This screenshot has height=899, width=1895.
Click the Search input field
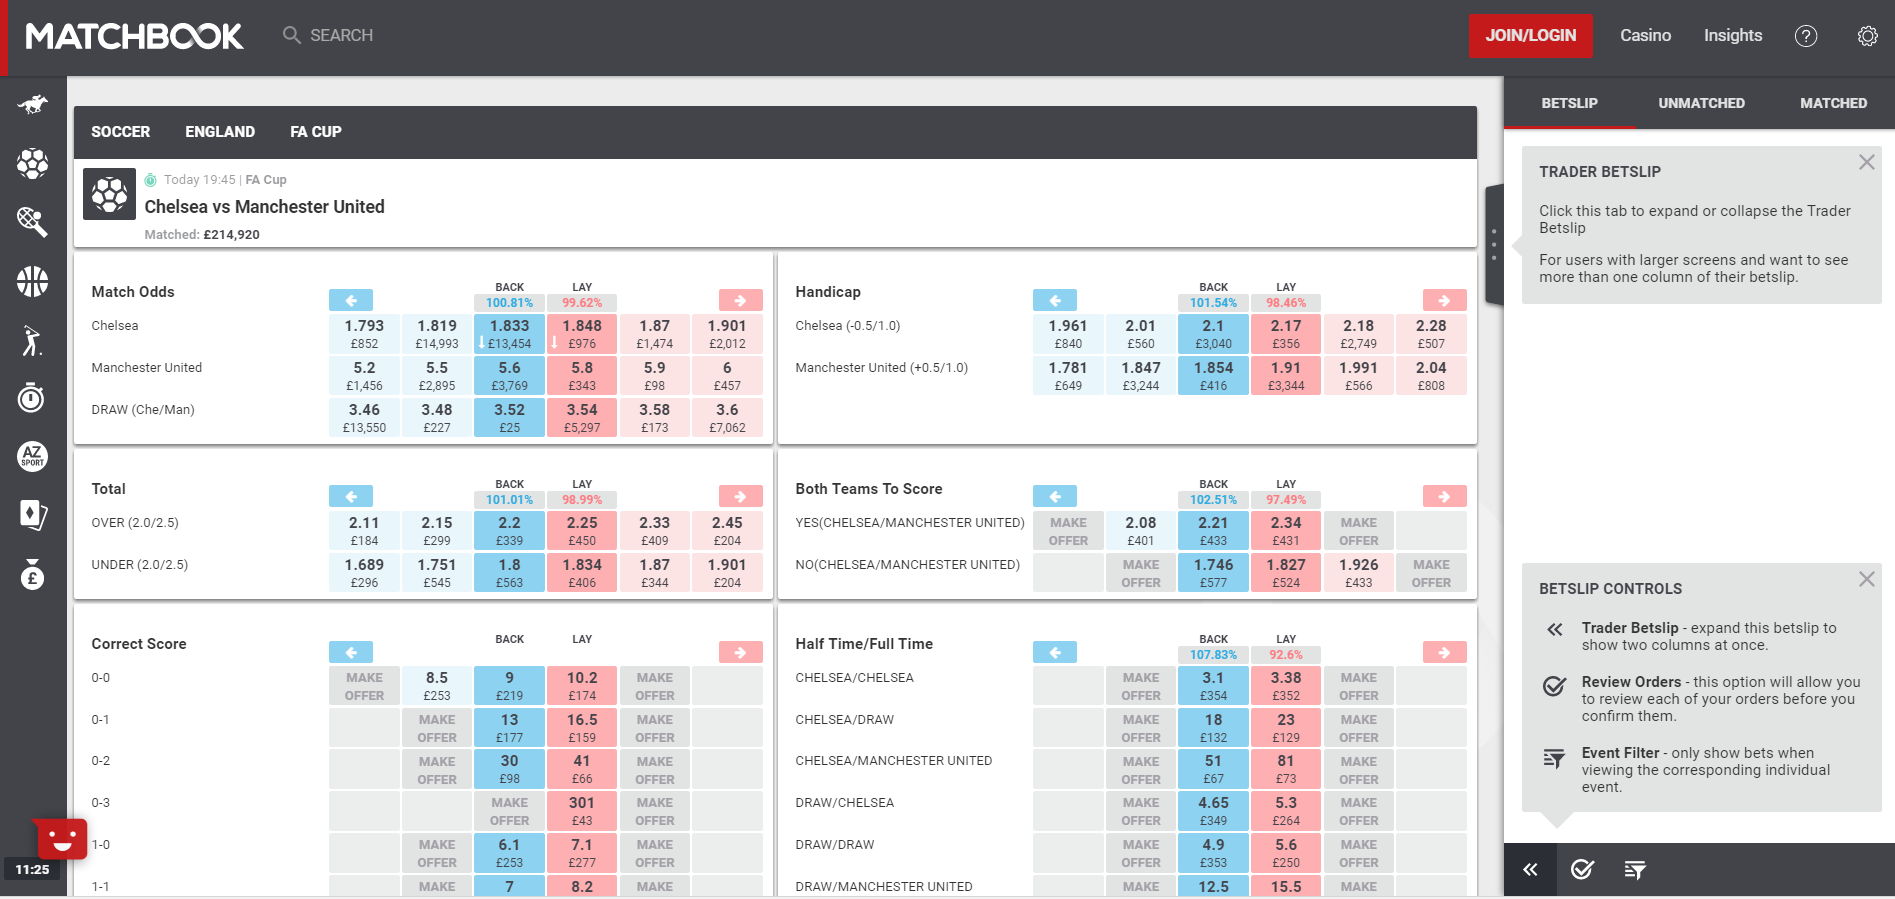341,36
